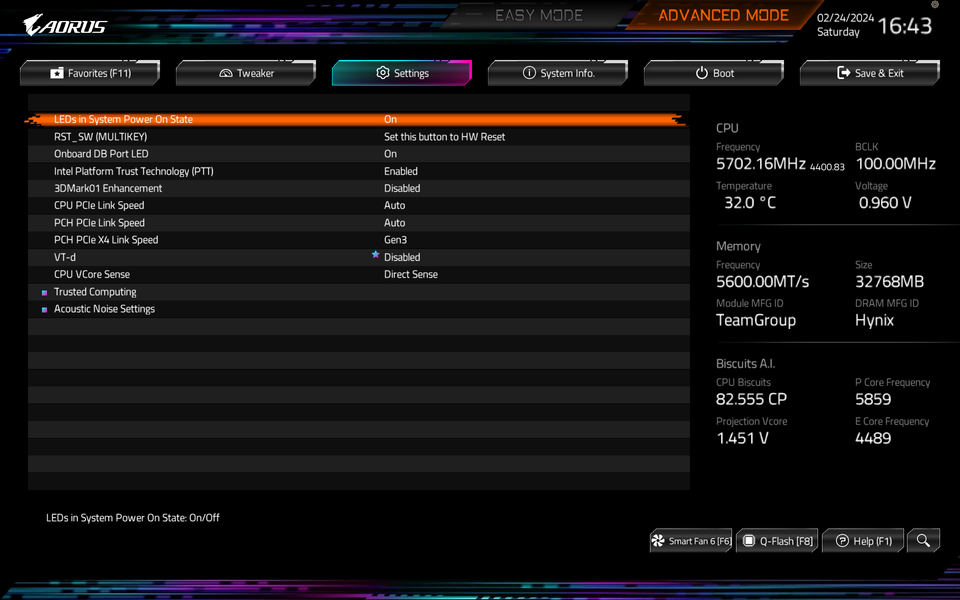Click the Trusted Computing submenu bullet
This screenshot has height=600, width=960.
click(x=44, y=293)
